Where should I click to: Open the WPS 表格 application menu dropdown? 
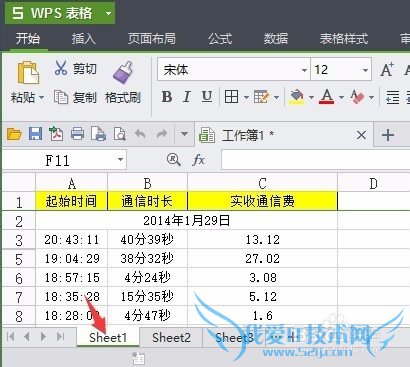tap(108, 14)
